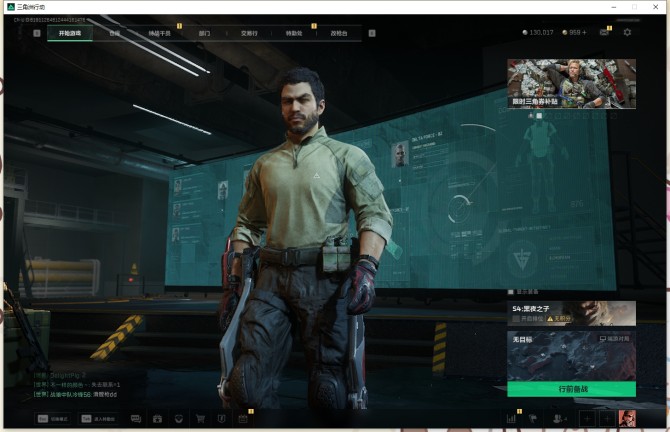Open the 无目标 map selection card
The image size is (670, 432).
(571, 356)
